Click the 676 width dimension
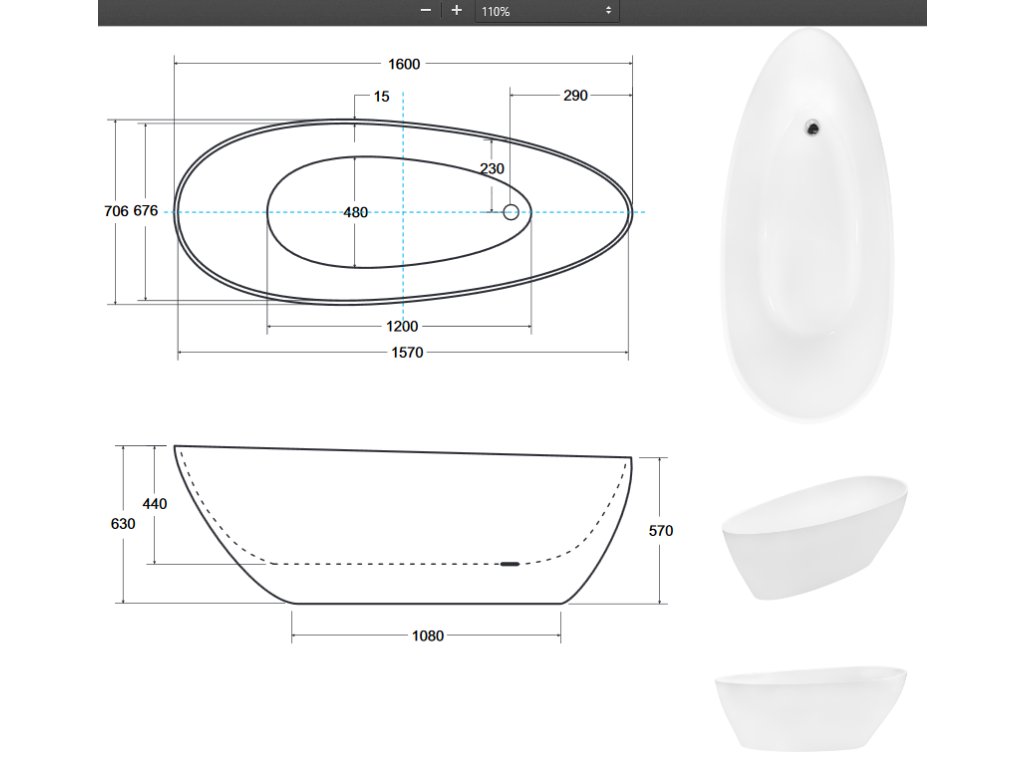This screenshot has width=1024, height=768. (x=146, y=211)
